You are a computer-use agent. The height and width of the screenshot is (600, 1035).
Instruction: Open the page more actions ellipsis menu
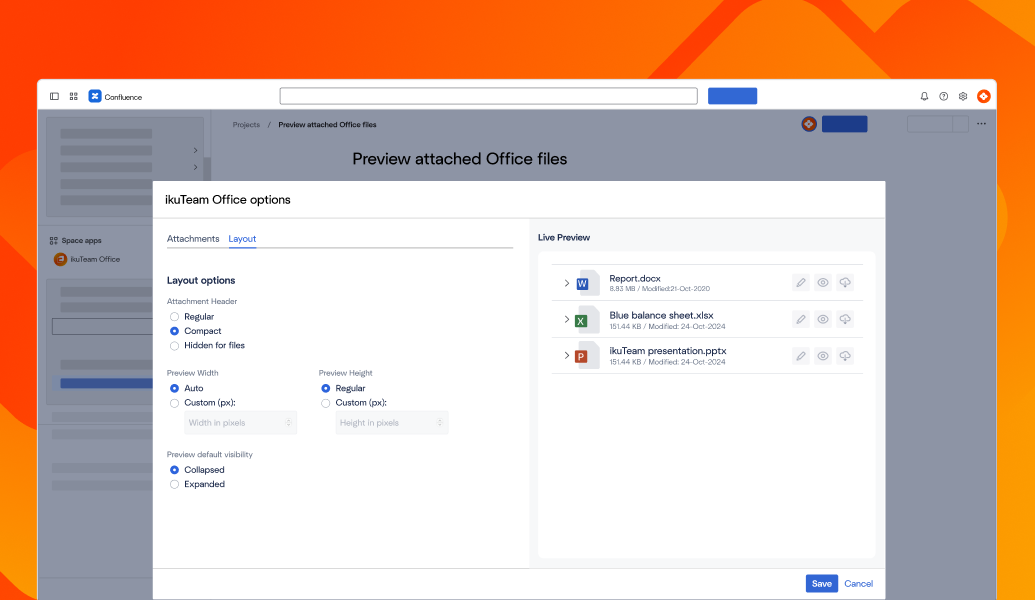981,123
